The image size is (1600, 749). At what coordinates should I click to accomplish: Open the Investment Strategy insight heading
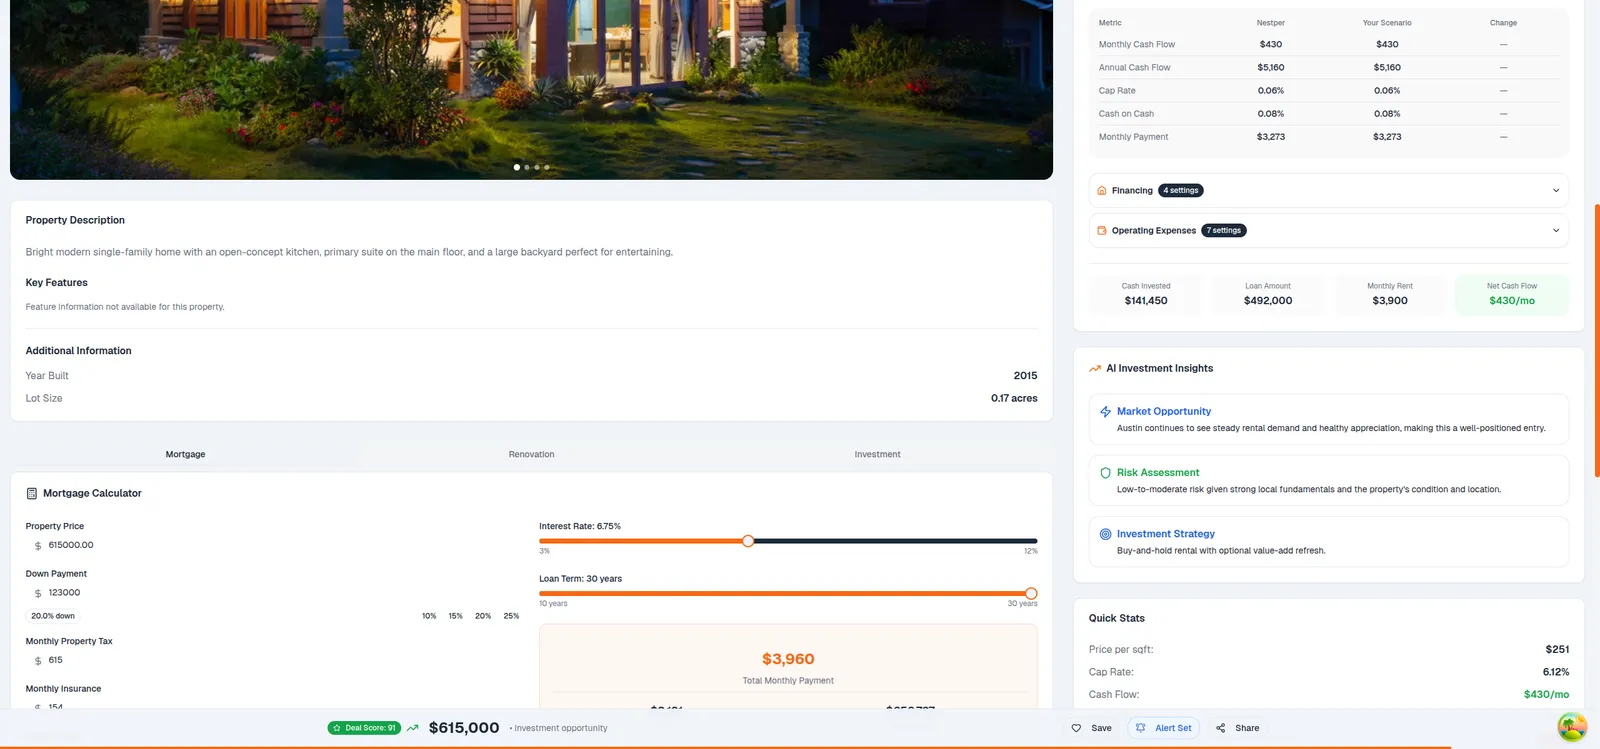pos(1166,534)
